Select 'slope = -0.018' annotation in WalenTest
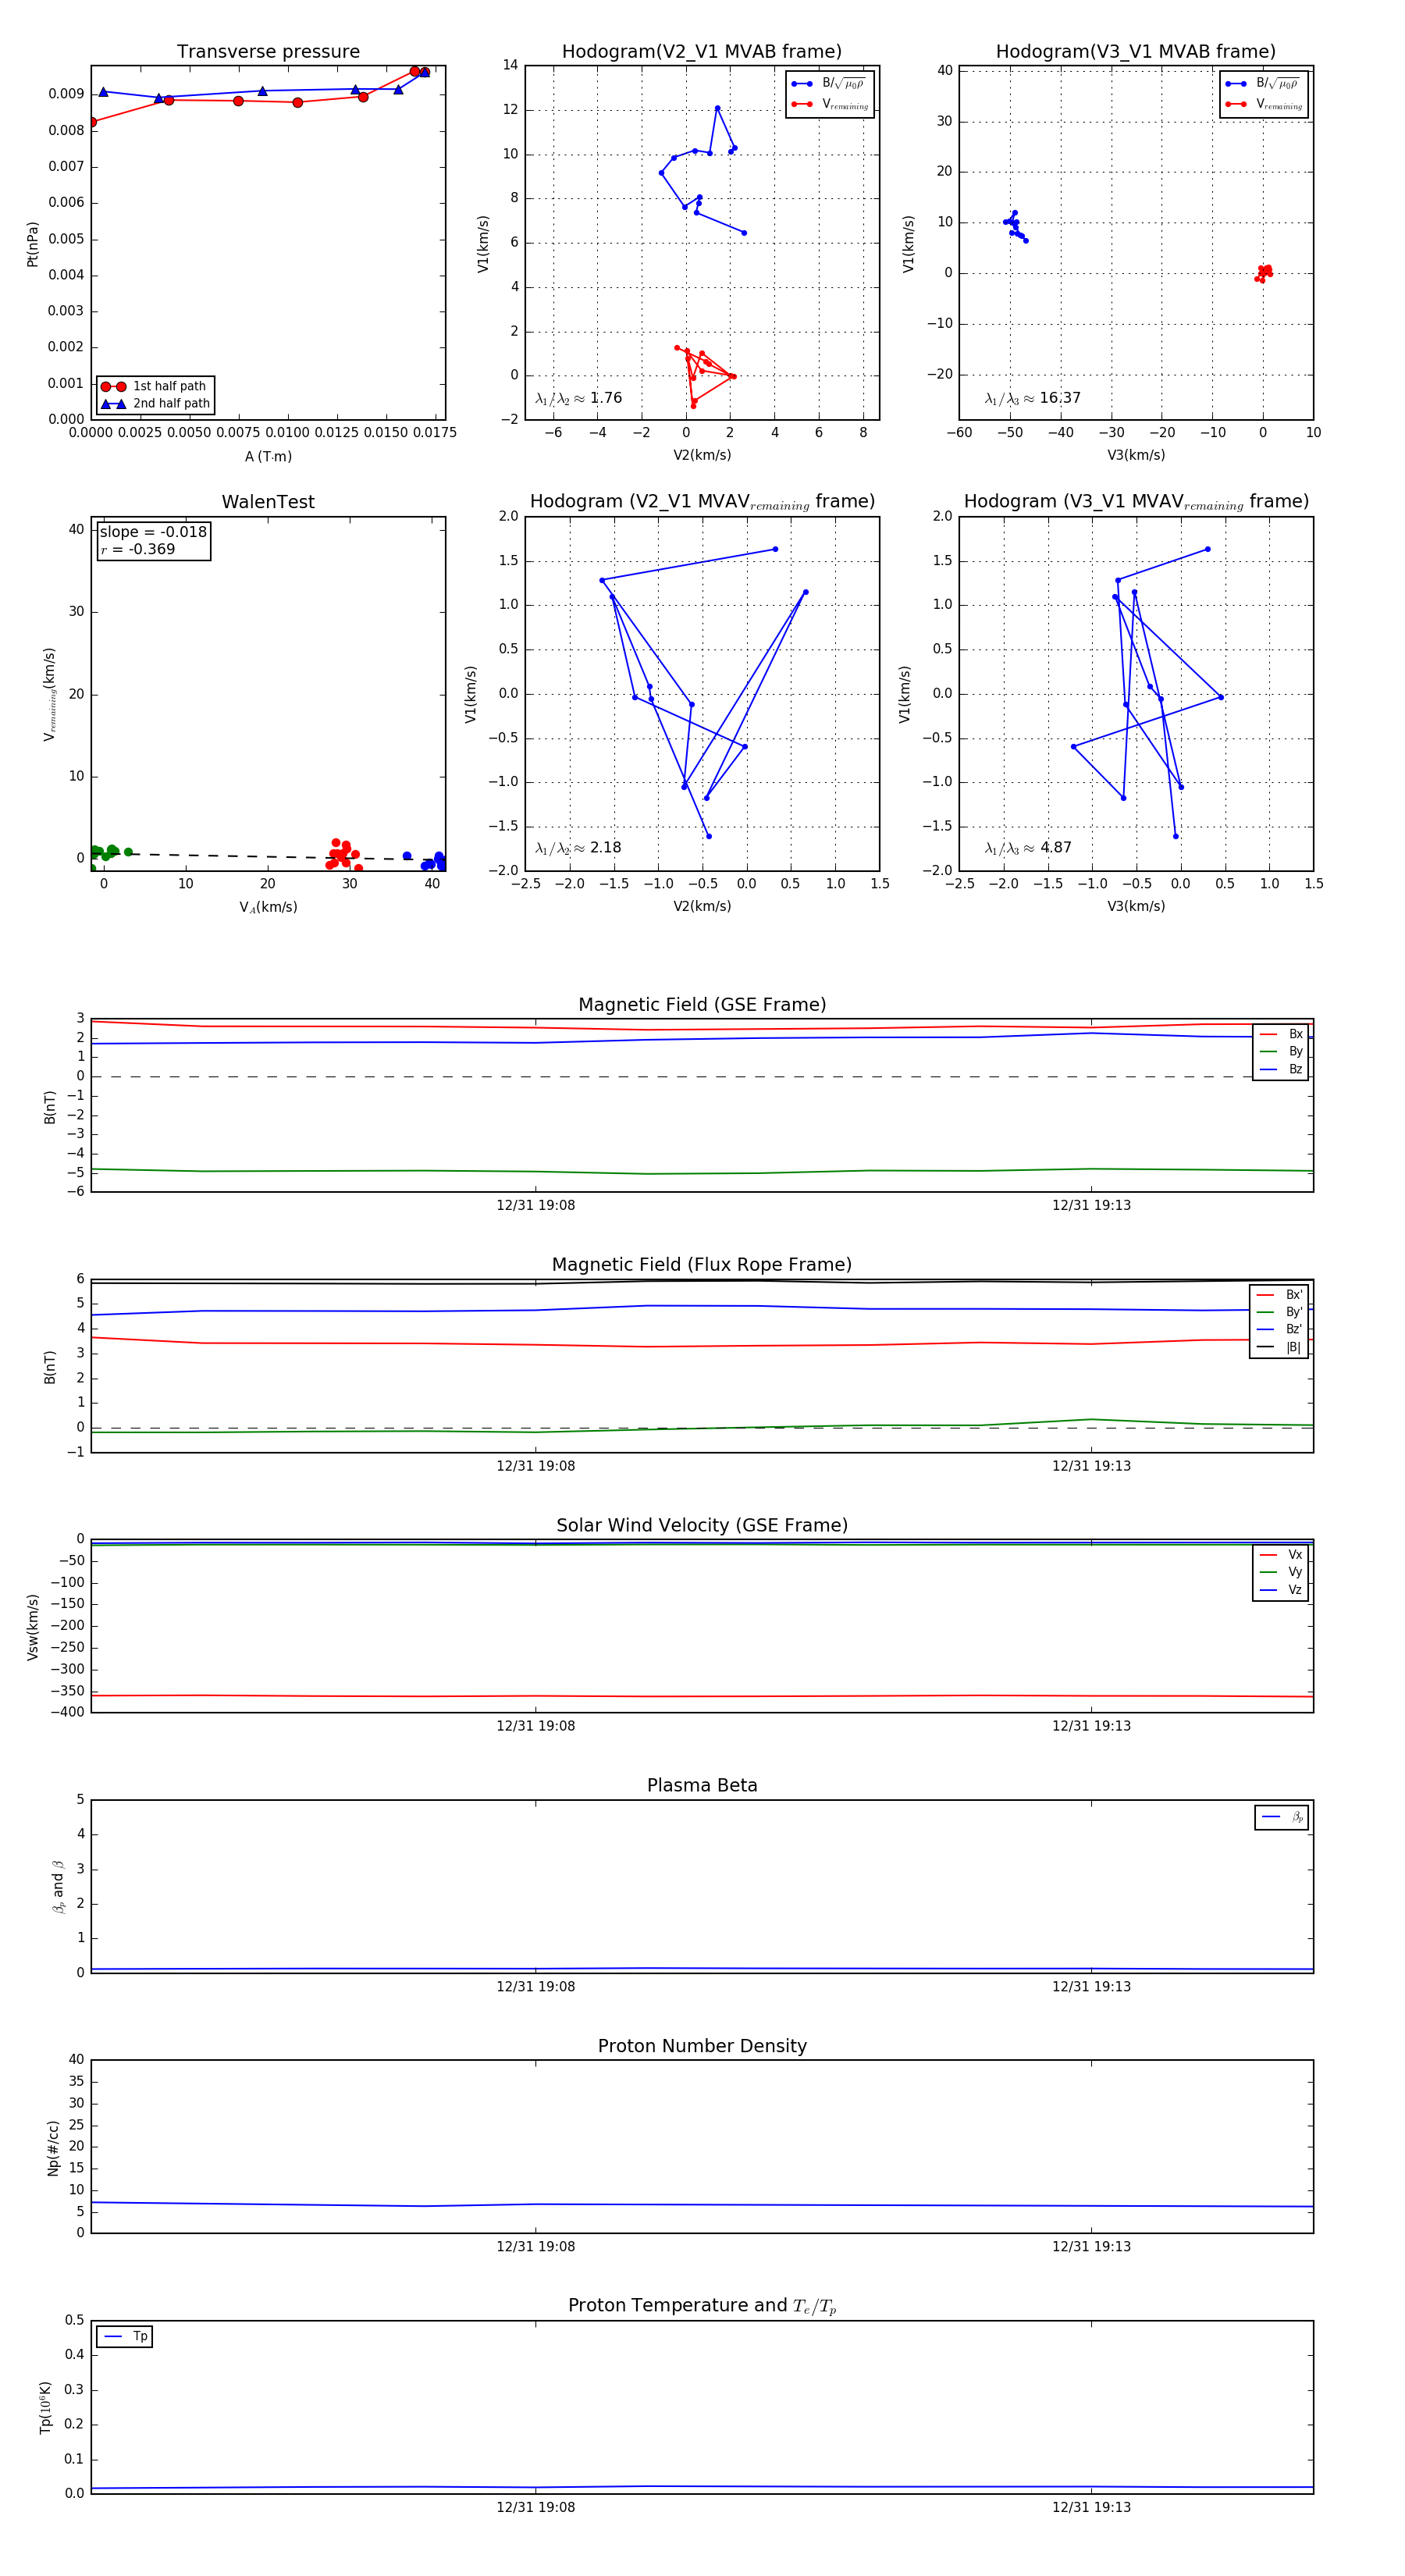The width and height of the screenshot is (1405, 2576). click(x=153, y=532)
